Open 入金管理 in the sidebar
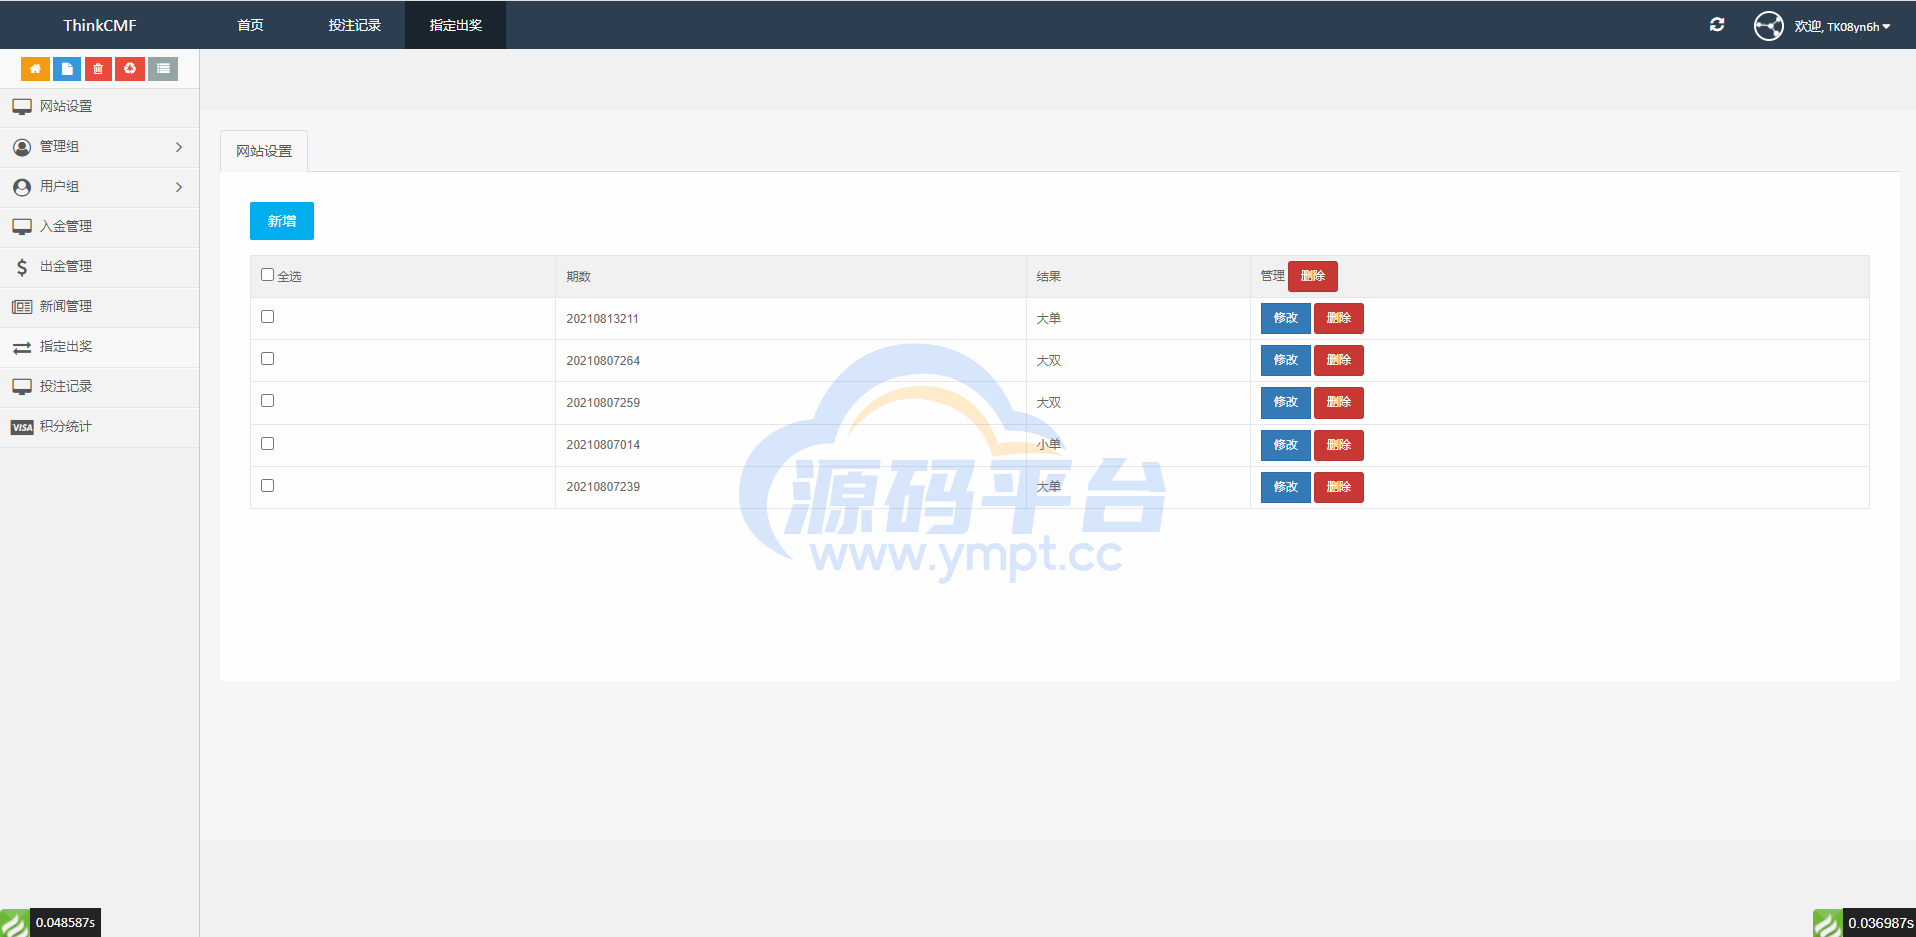 click(x=100, y=227)
